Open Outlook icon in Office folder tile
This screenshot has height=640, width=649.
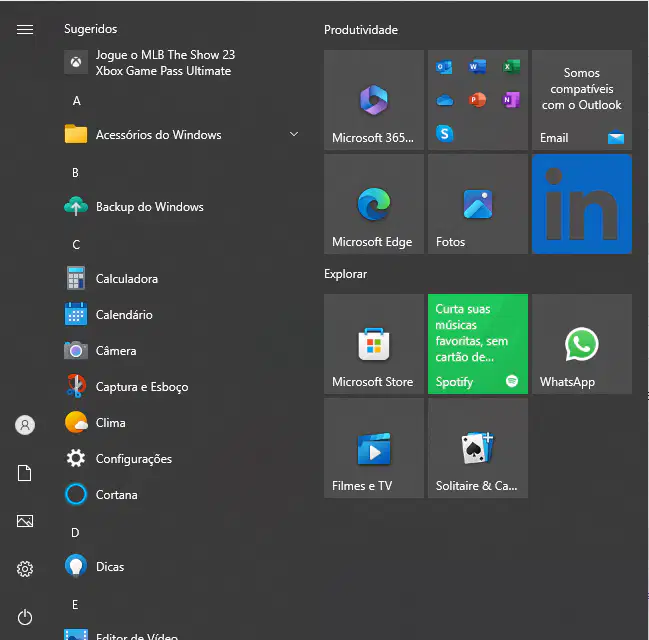point(444,67)
